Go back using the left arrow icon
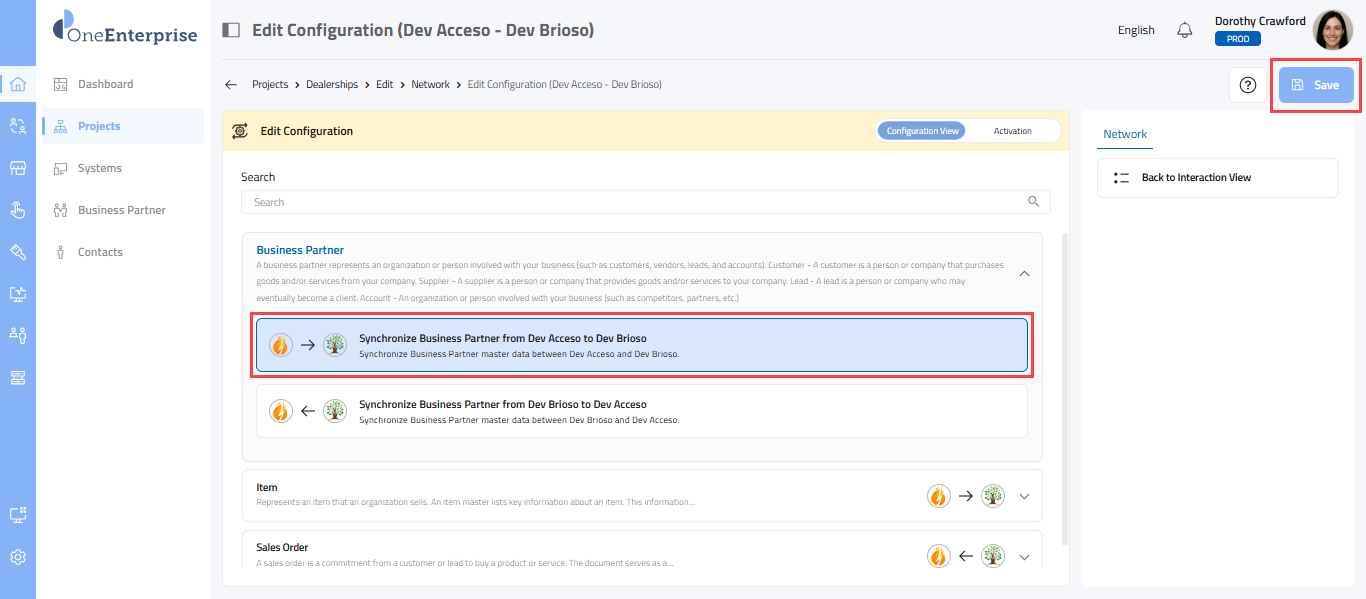Screen dimensions: 1366x599 (x=231, y=85)
